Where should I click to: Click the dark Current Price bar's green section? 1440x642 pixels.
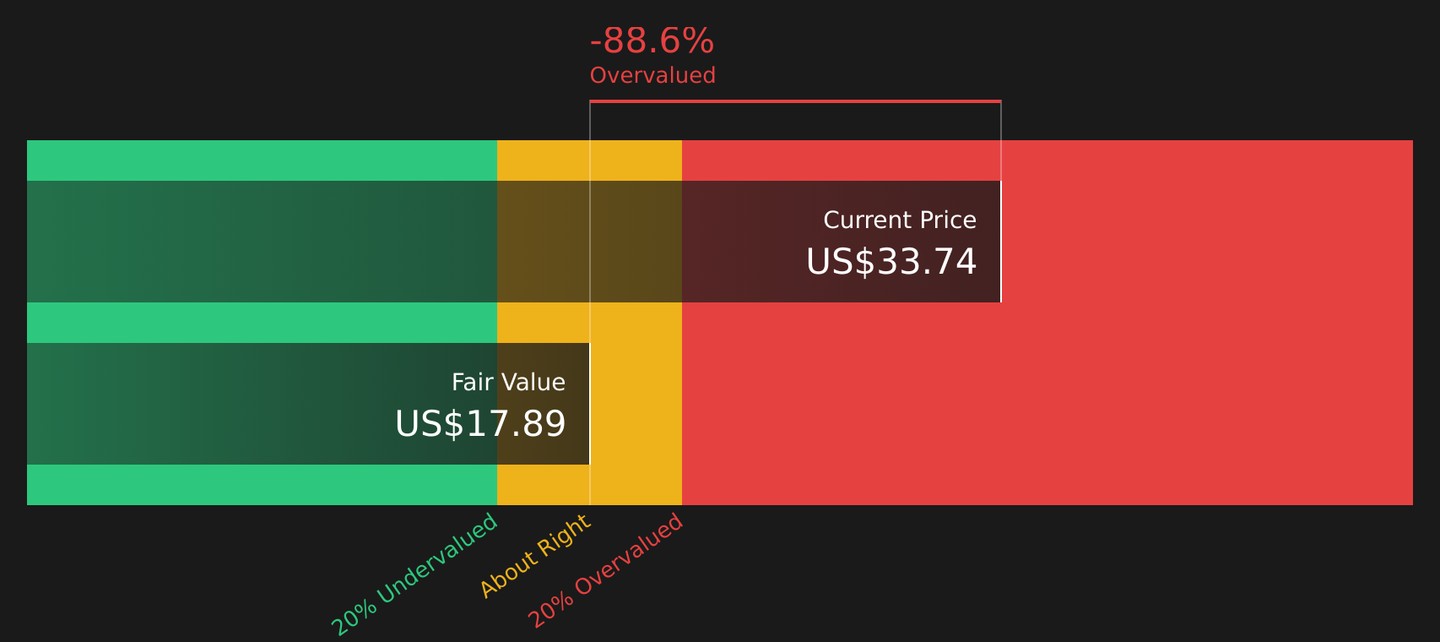[x=262, y=241]
